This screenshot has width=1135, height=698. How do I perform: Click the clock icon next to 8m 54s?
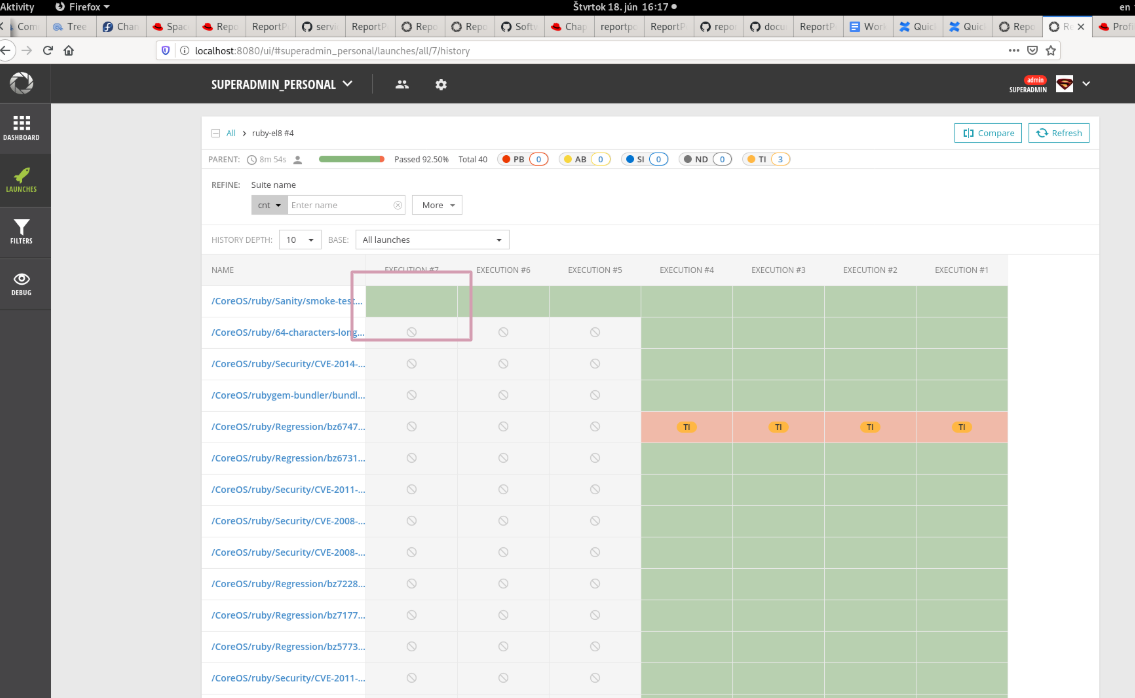click(252, 158)
